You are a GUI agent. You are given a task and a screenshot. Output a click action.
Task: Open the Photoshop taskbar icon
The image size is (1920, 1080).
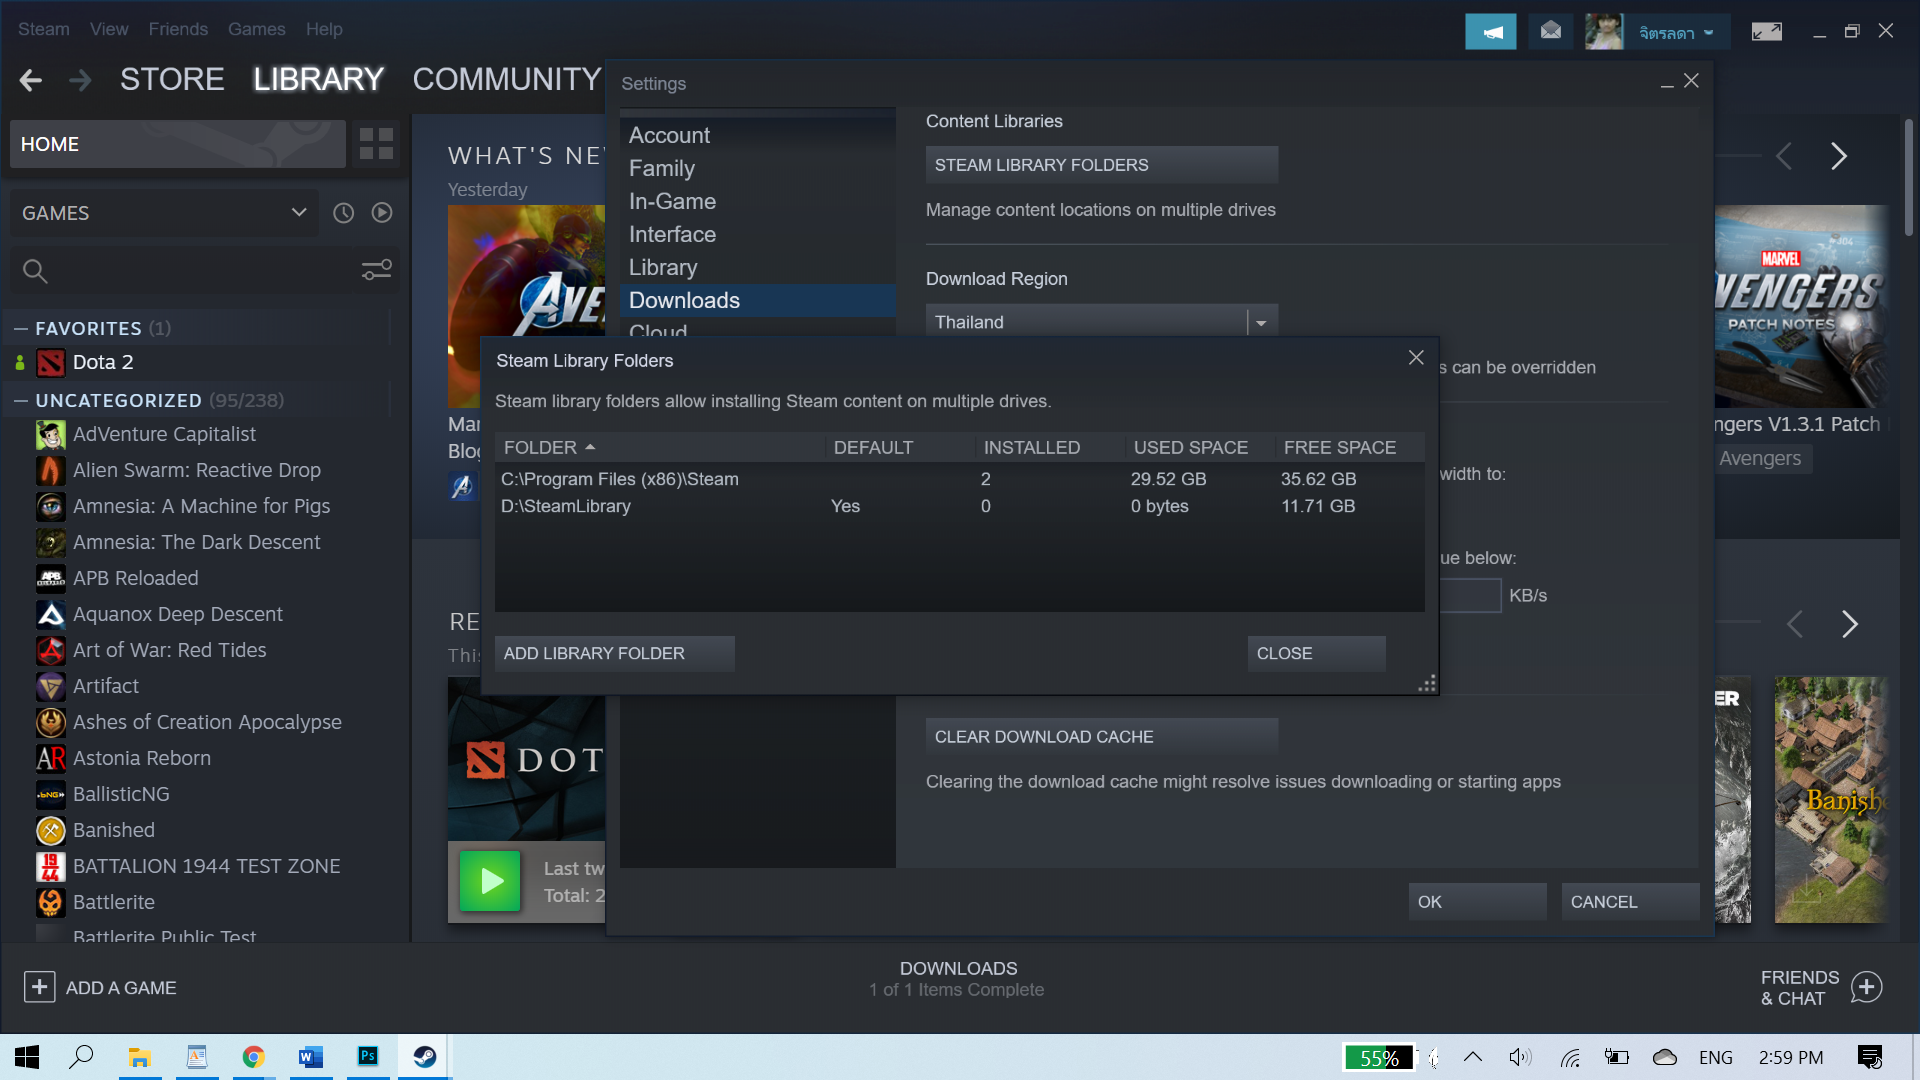pyautogui.click(x=368, y=1057)
